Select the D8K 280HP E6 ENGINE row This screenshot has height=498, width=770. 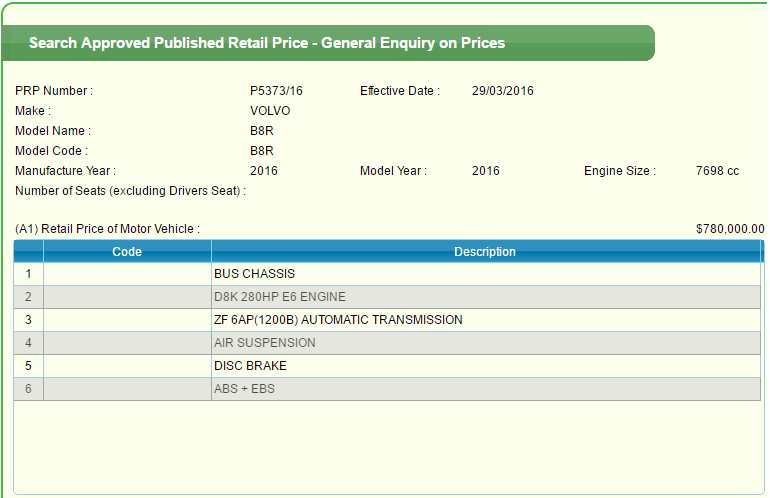click(x=279, y=297)
